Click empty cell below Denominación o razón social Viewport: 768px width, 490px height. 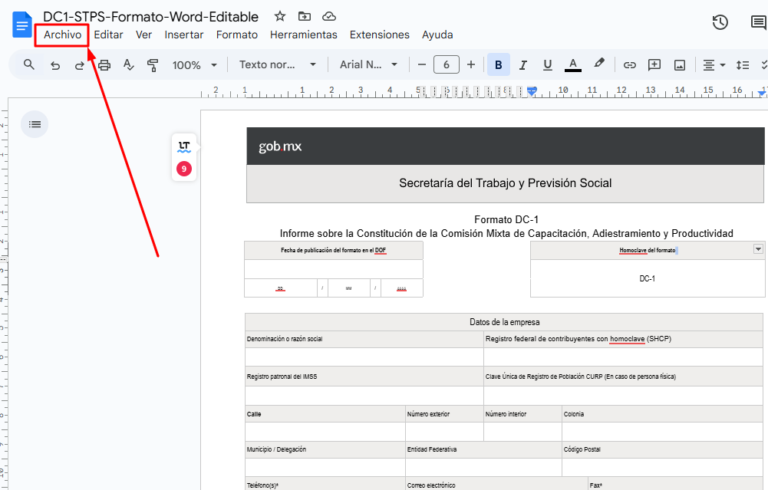coord(364,357)
